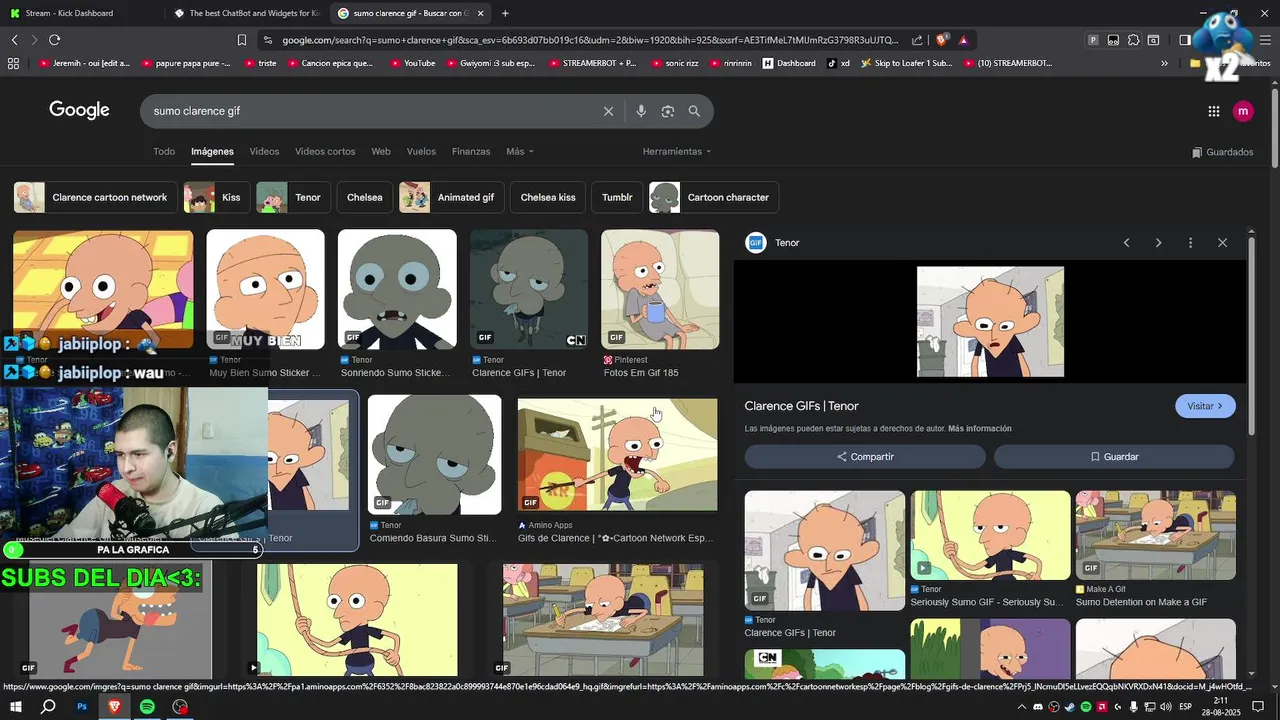The image size is (1280, 720).
Task: Show more bookmarks with the chevron
Action: (1164, 63)
